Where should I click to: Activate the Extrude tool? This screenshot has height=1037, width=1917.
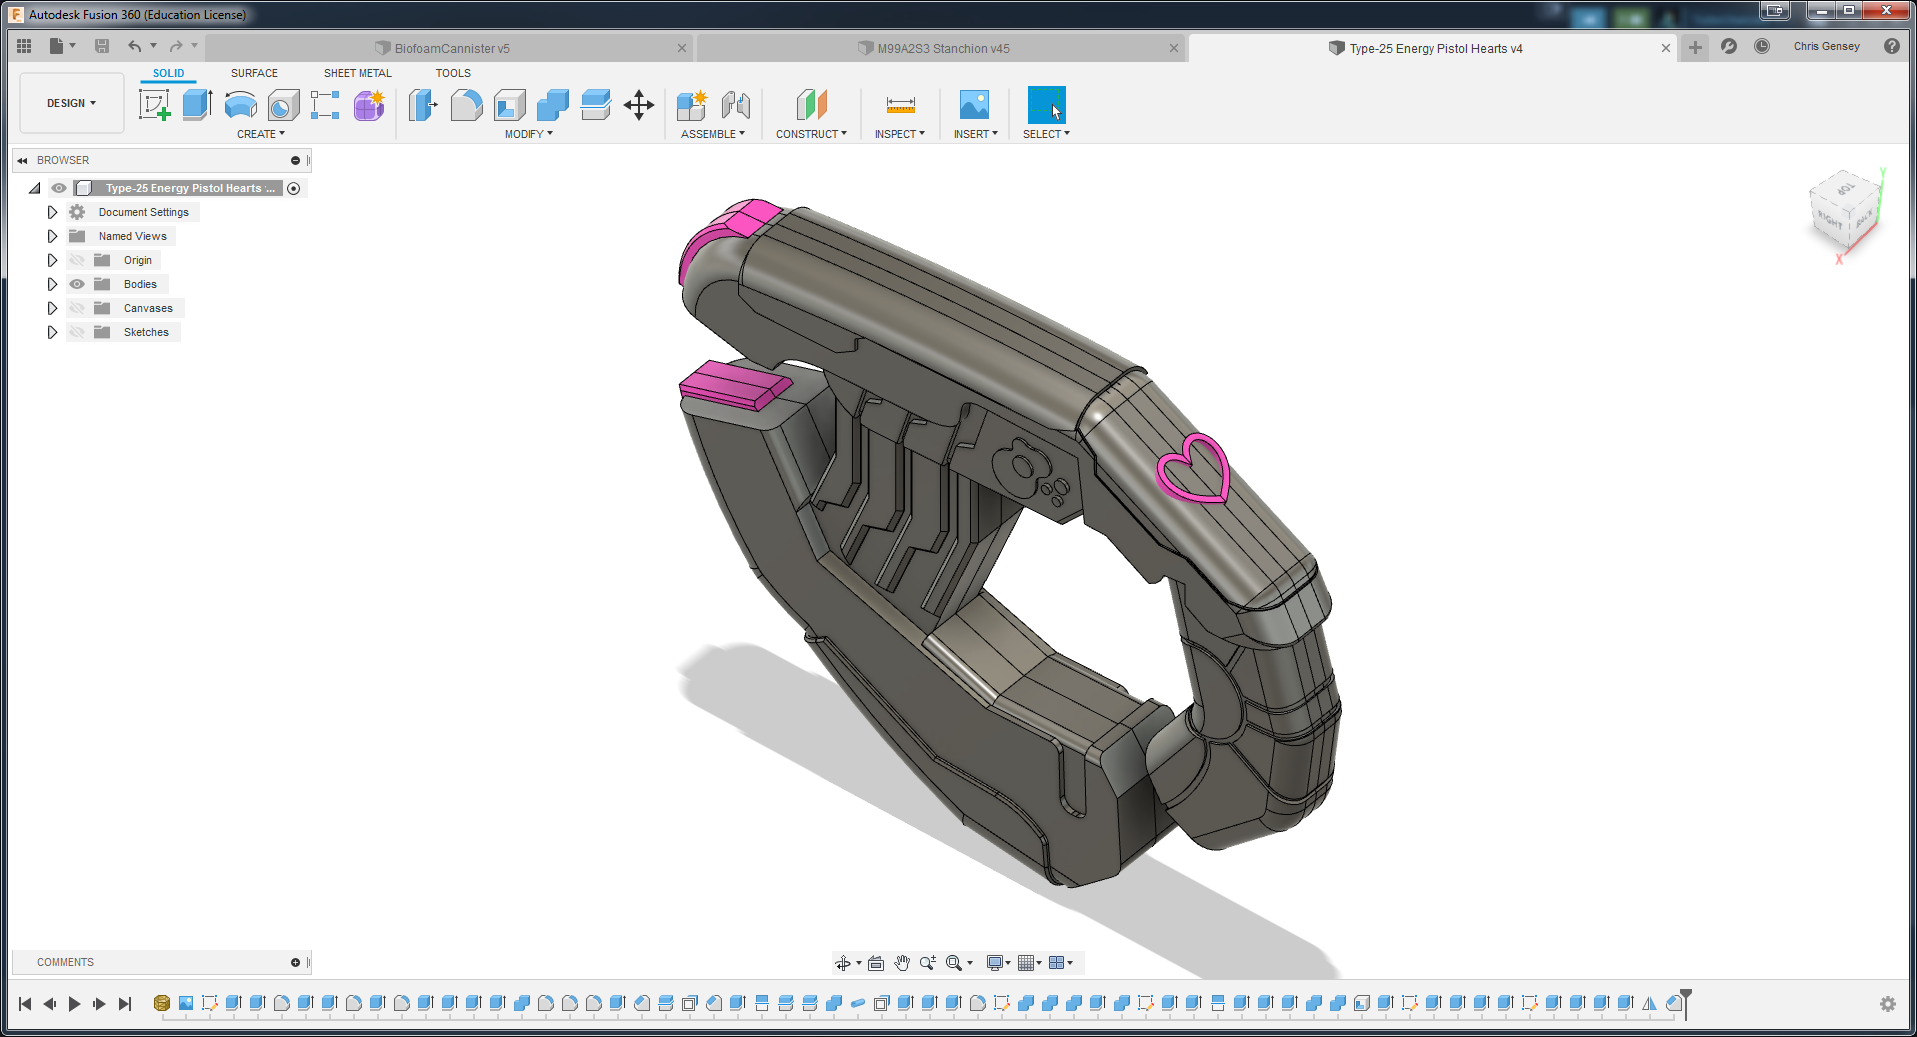[x=197, y=105]
